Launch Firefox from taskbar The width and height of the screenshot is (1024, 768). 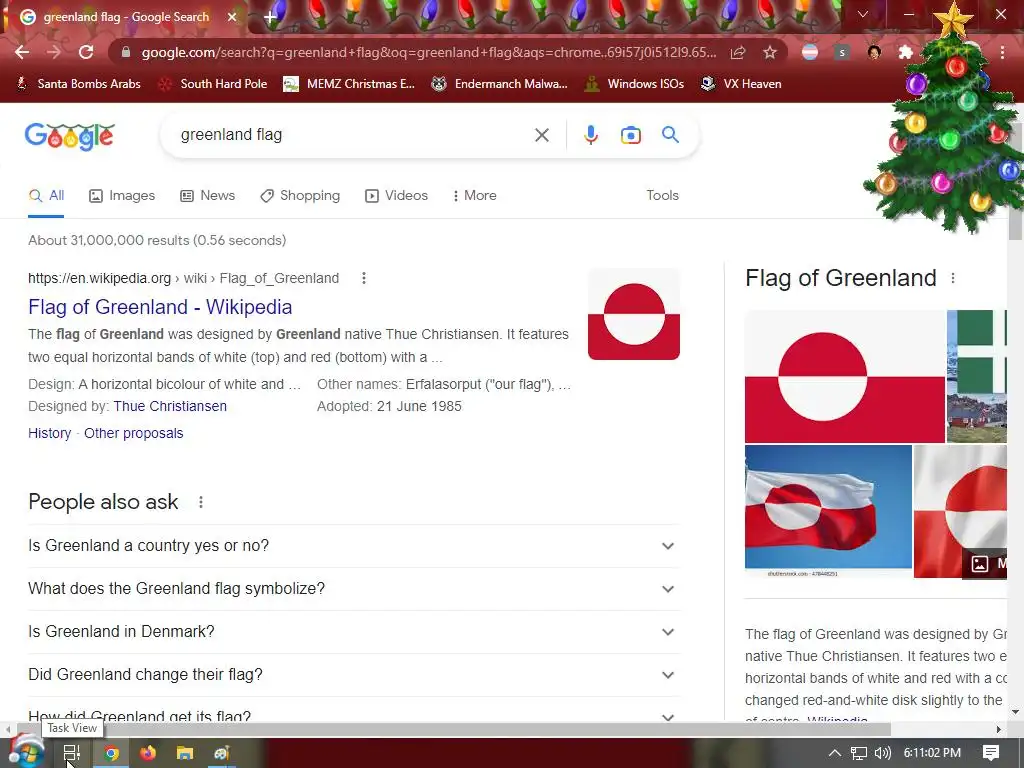pos(148,753)
